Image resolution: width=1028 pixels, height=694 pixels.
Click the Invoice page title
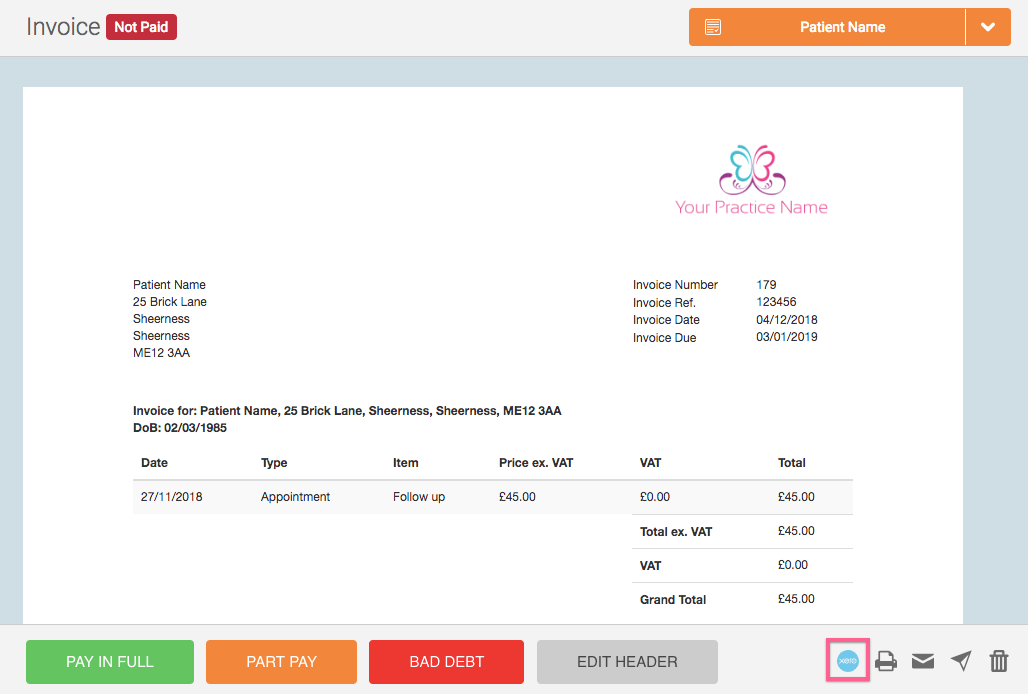point(63,27)
